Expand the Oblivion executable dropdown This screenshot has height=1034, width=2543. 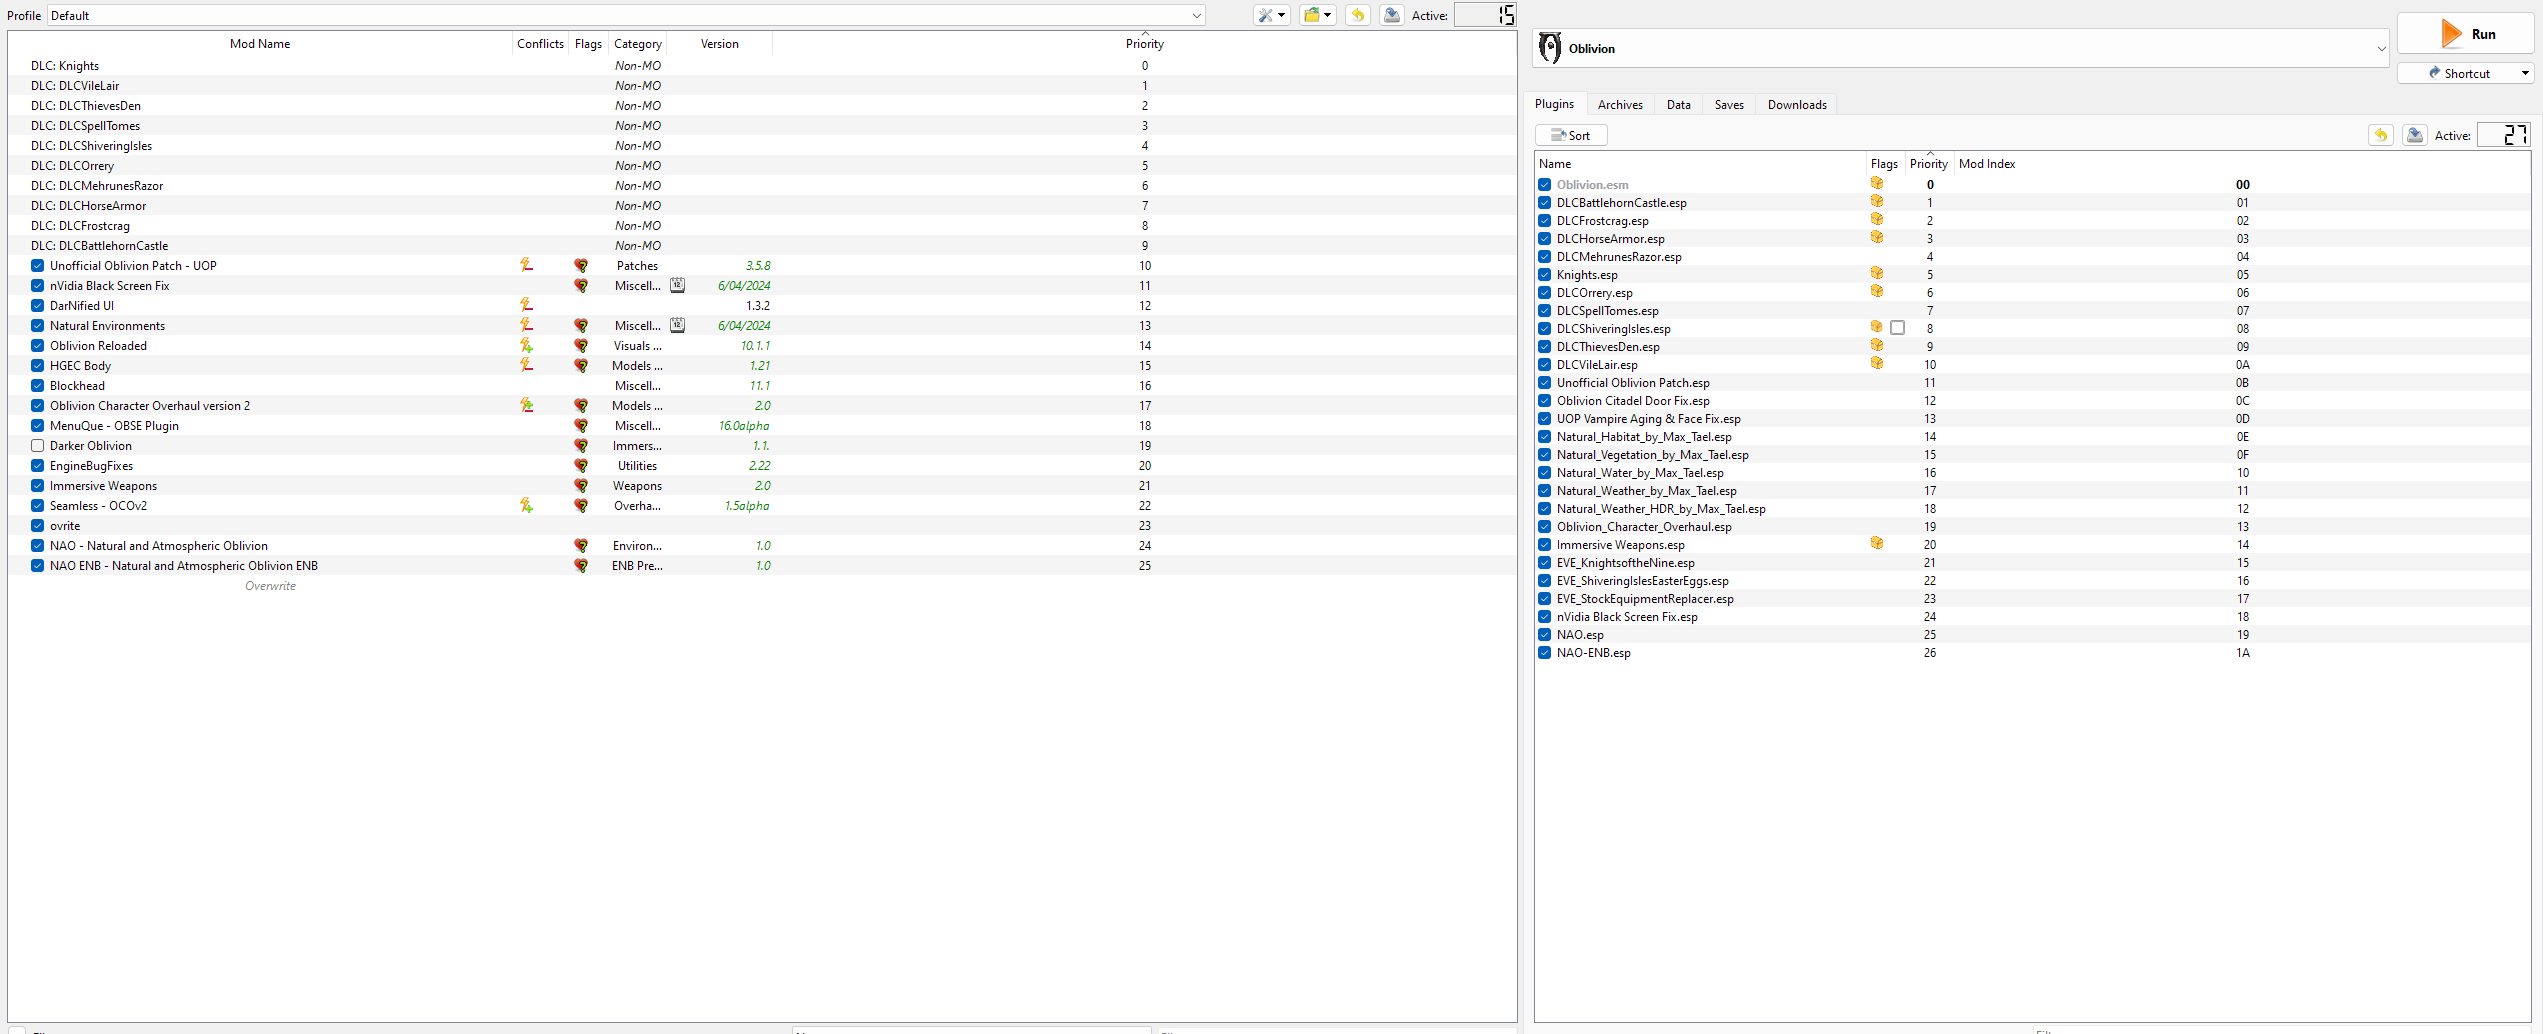click(2380, 48)
